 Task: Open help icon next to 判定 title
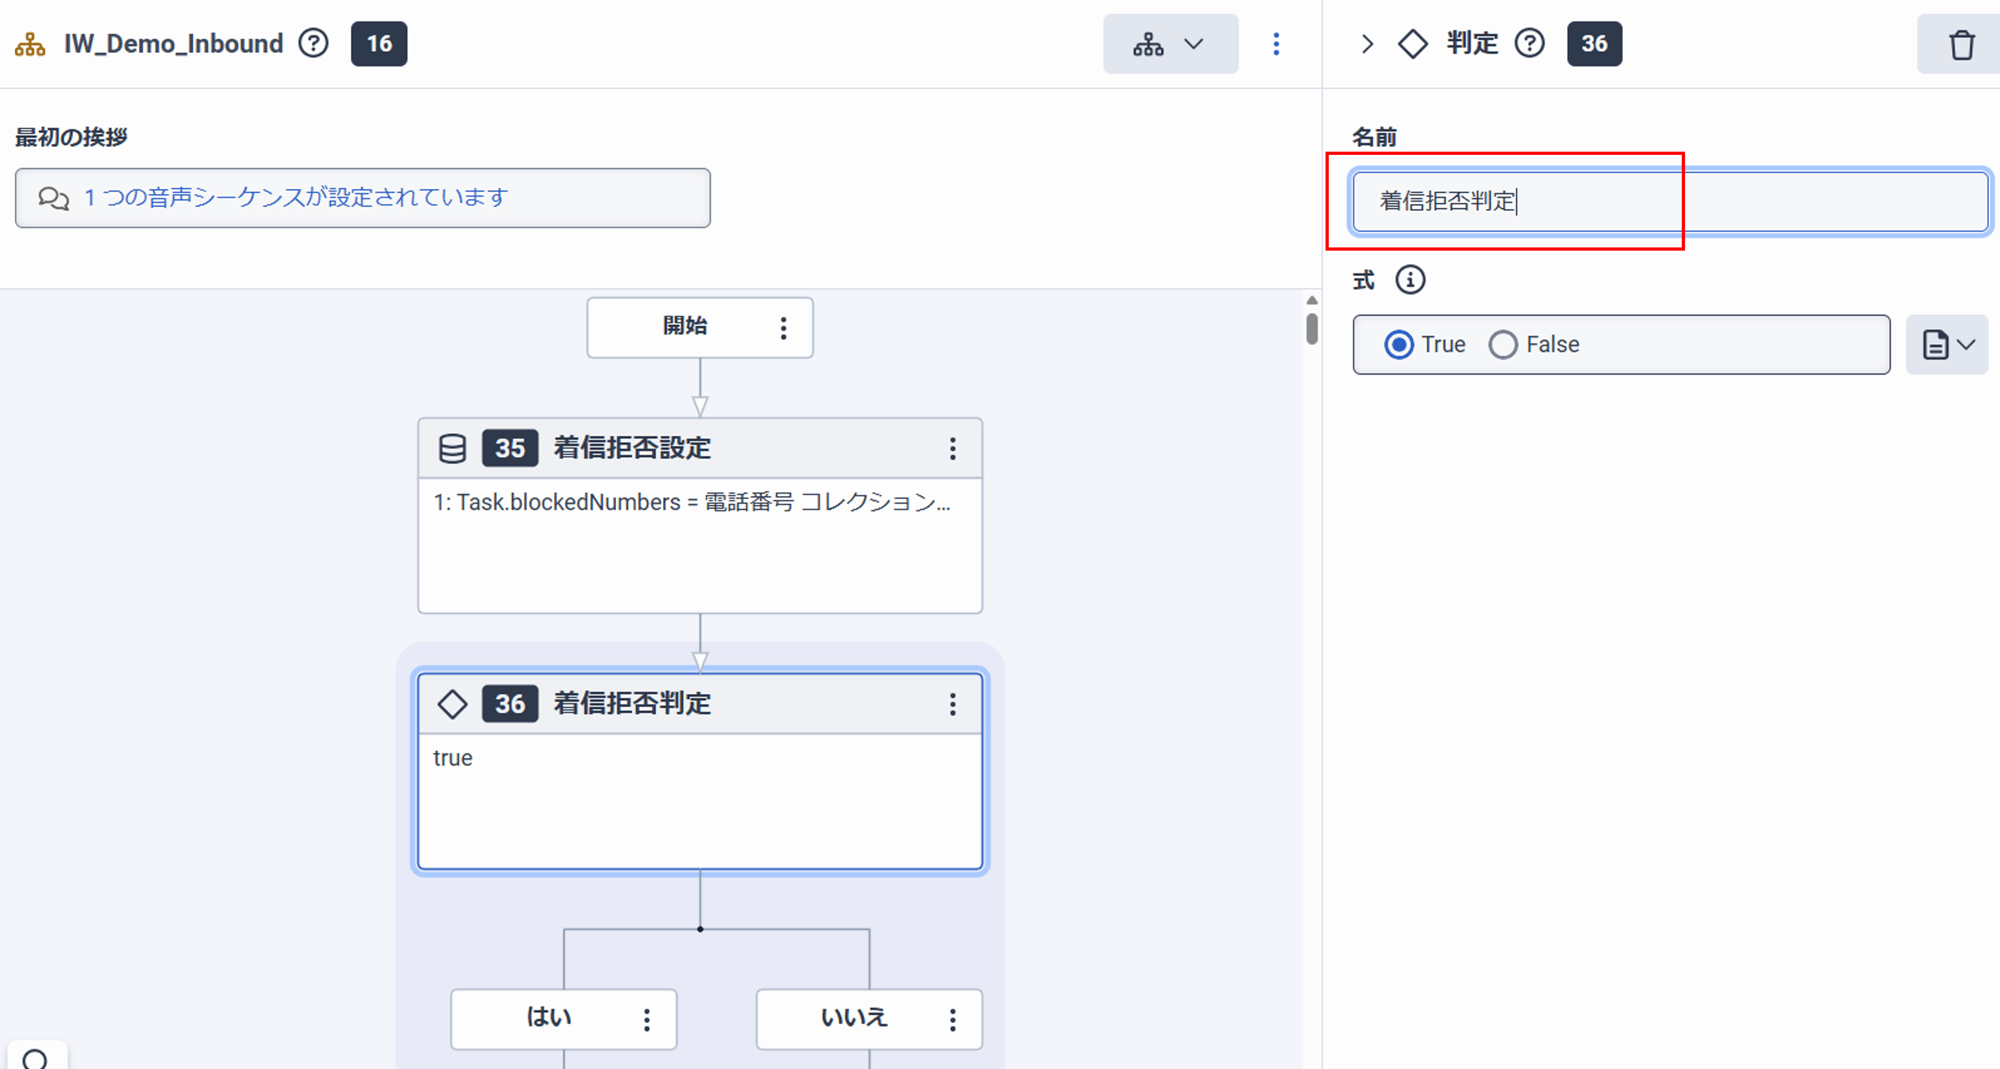click(x=1529, y=43)
